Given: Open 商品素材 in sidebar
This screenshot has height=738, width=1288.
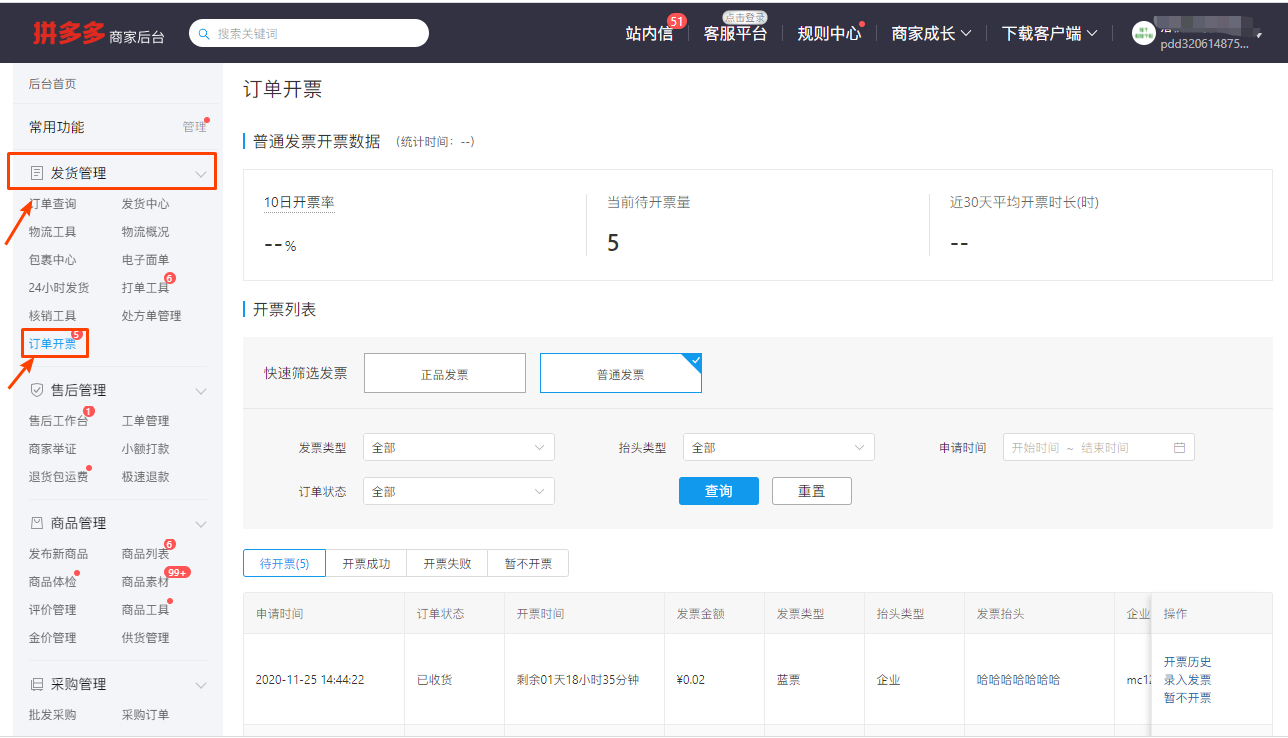Looking at the screenshot, I should (146, 582).
